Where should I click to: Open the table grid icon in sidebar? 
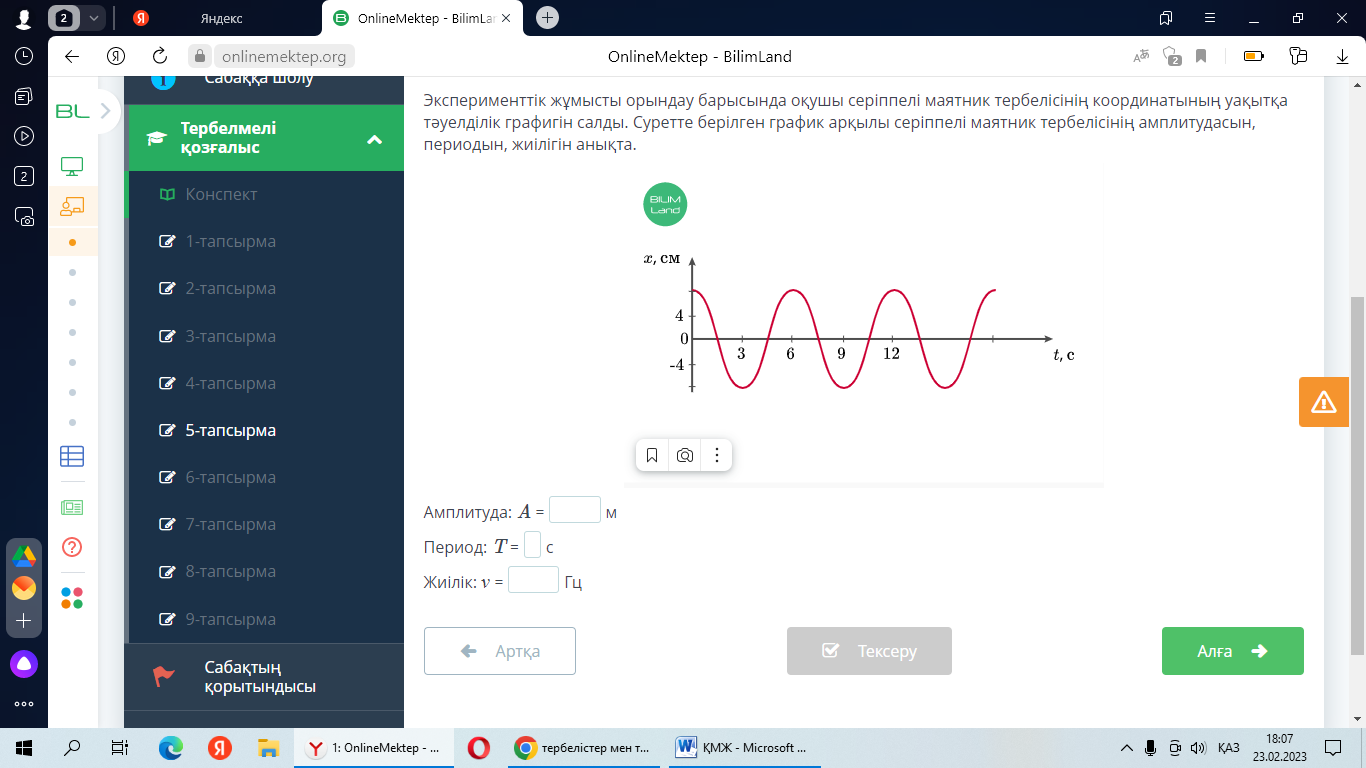[72, 457]
